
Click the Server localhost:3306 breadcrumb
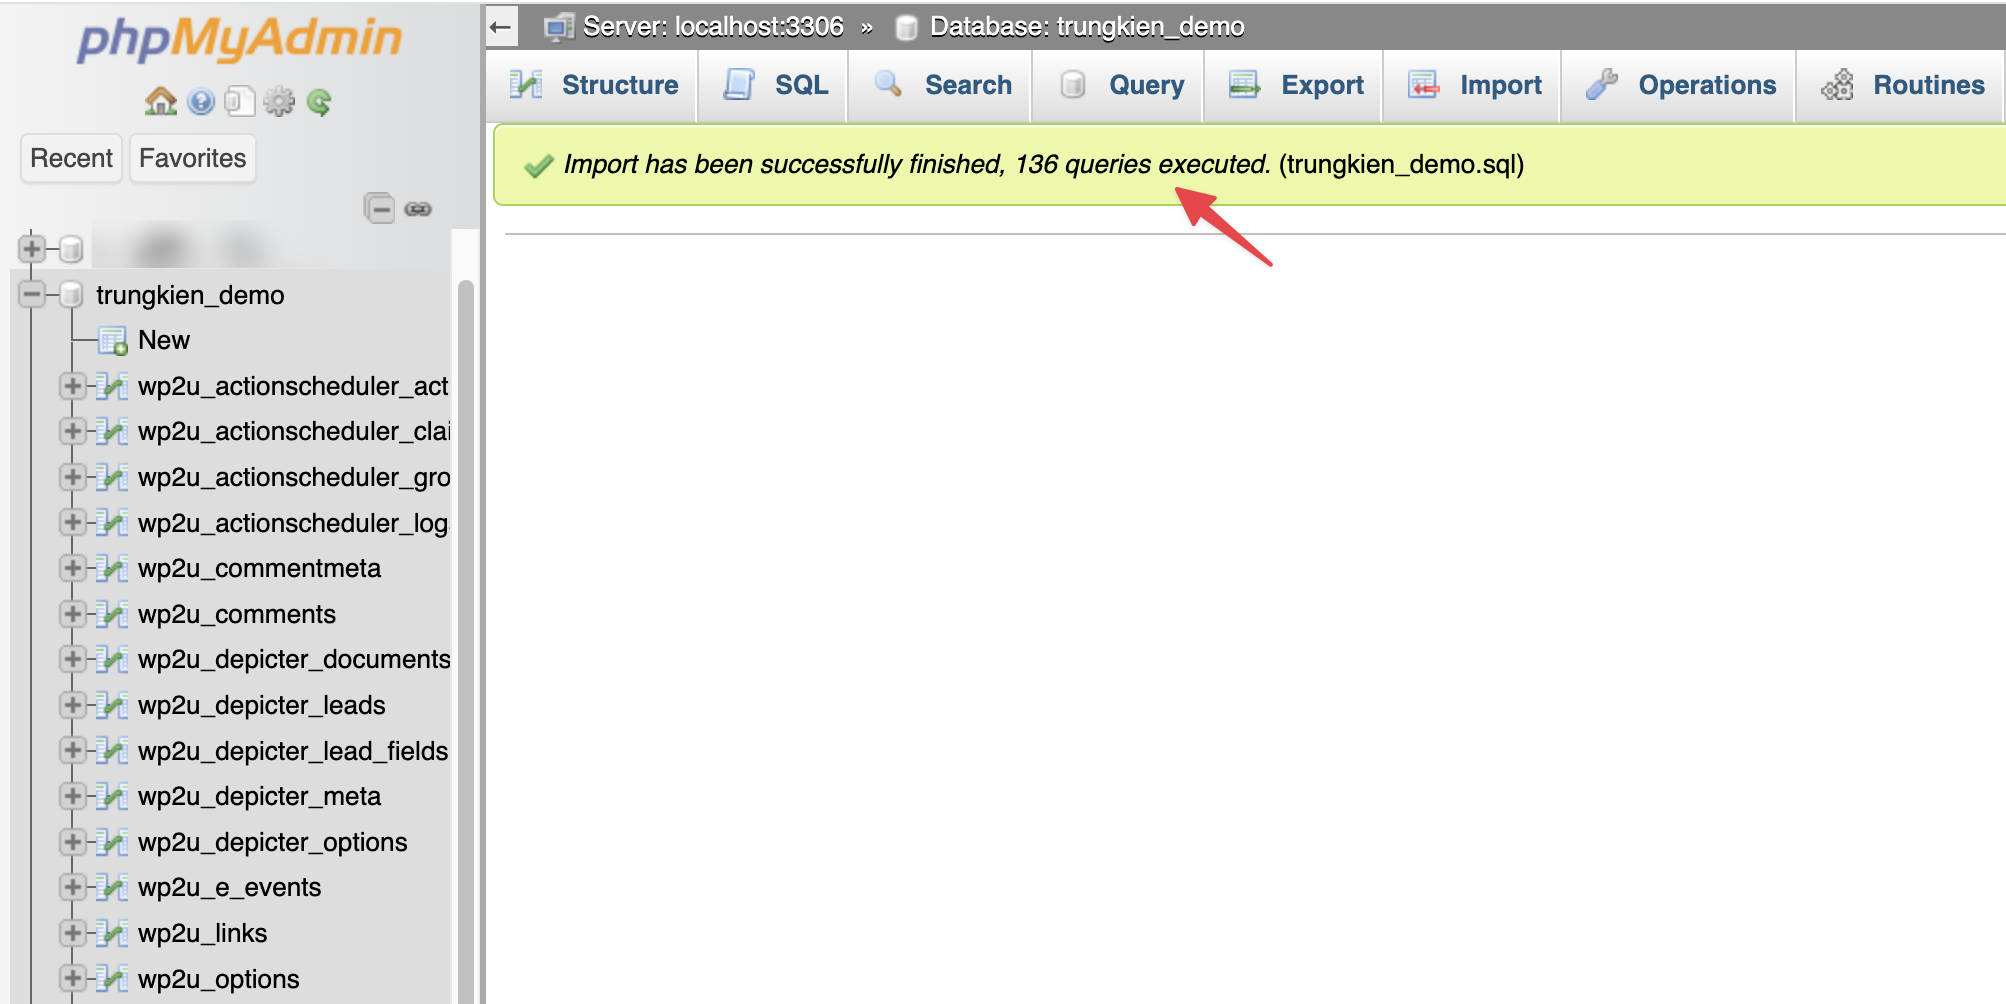click(x=713, y=27)
